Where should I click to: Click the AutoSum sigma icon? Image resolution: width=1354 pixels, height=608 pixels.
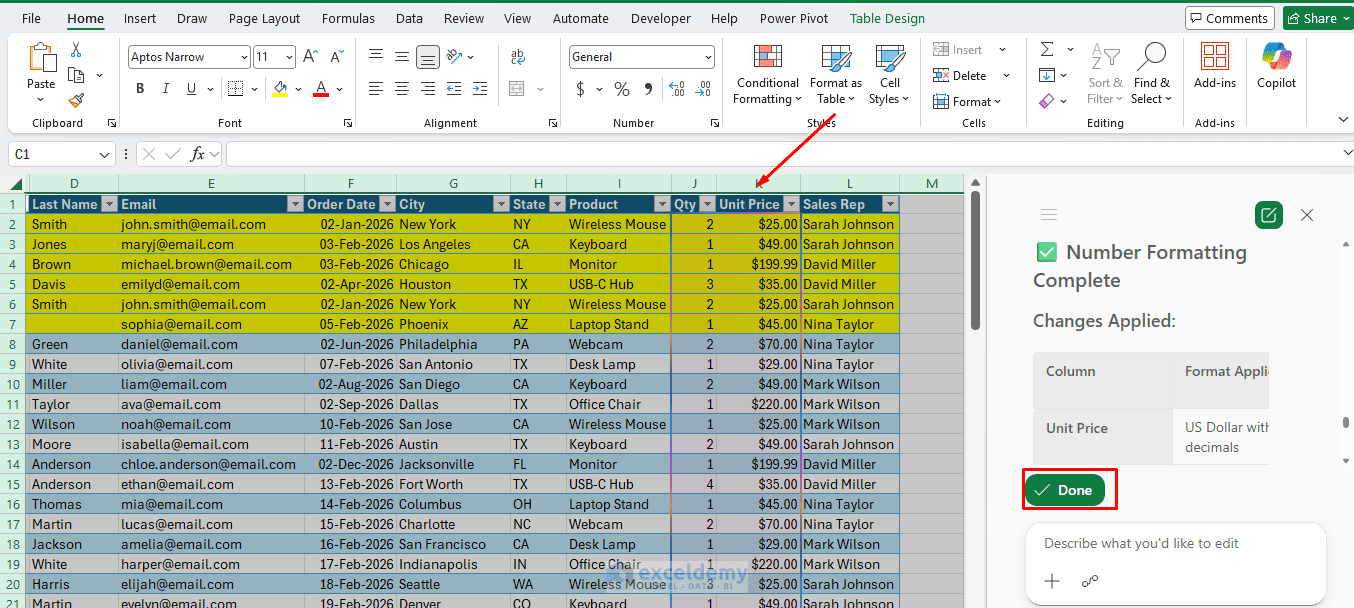1047,50
